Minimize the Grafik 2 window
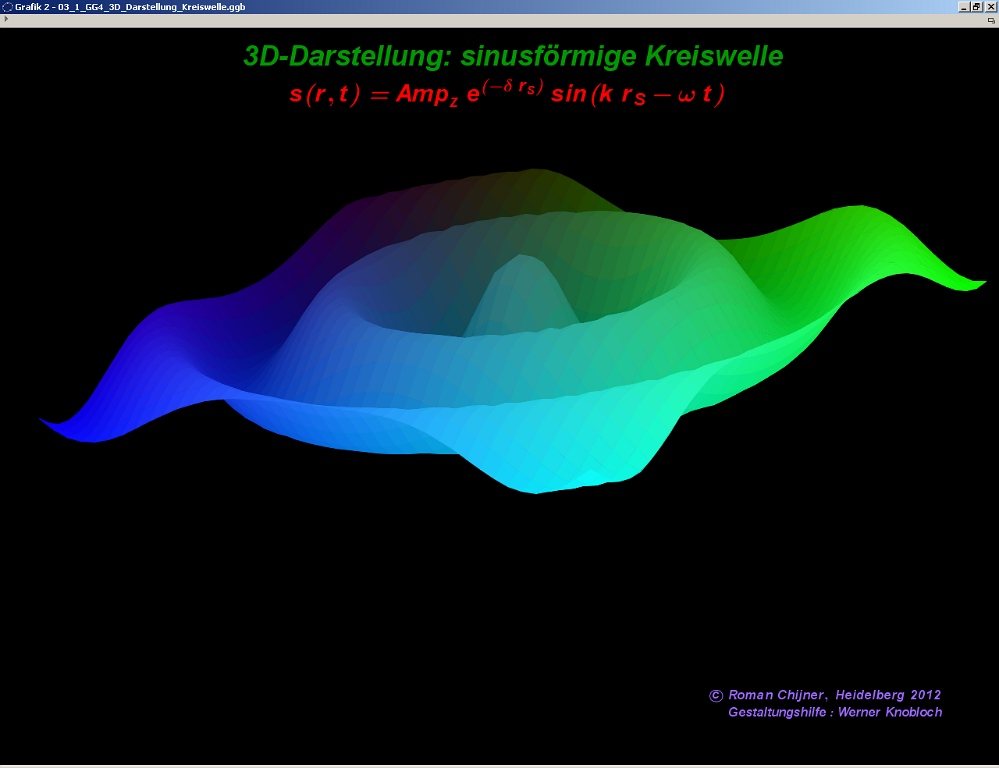 coord(963,6)
